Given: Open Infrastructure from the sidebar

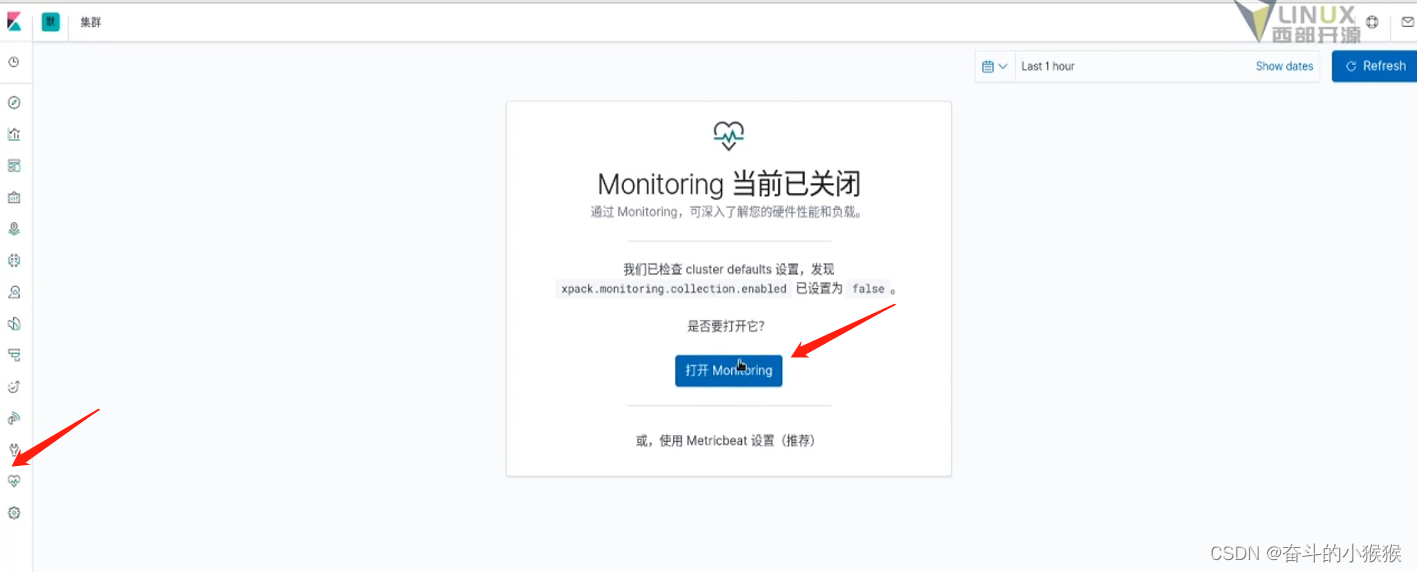Looking at the screenshot, I should click(x=14, y=292).
